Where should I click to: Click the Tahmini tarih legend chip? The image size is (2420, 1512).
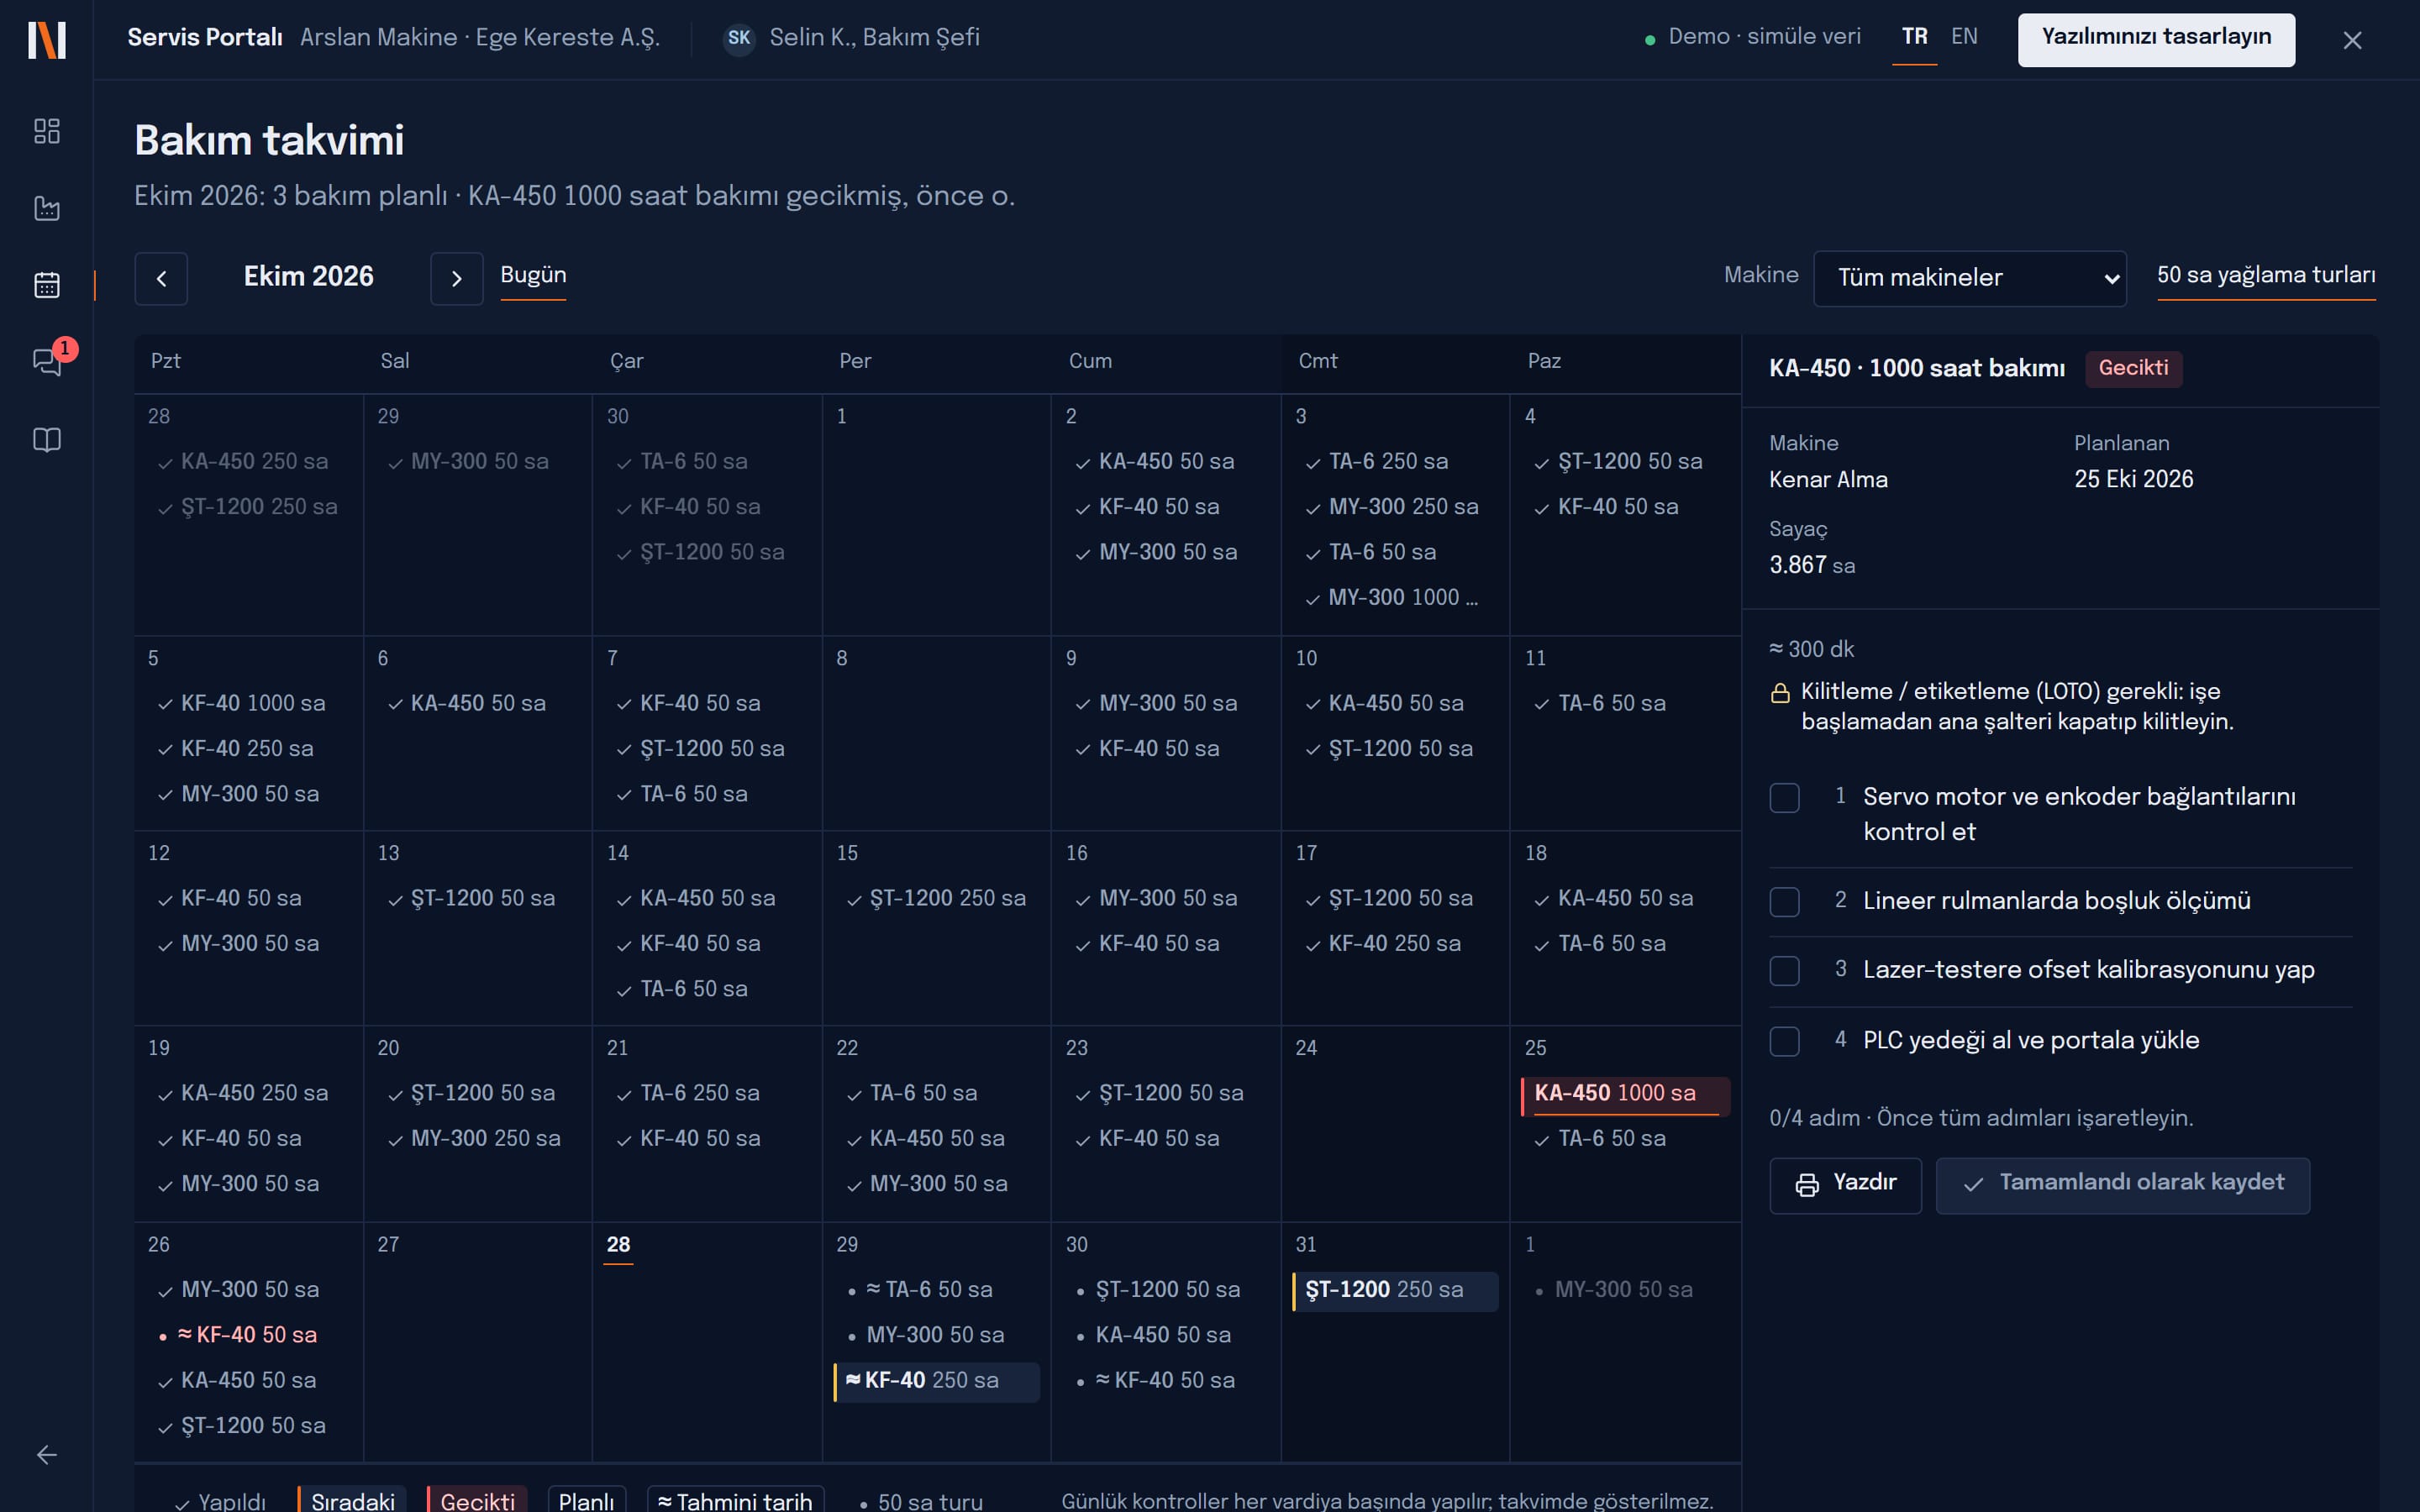coord(736,1500)
